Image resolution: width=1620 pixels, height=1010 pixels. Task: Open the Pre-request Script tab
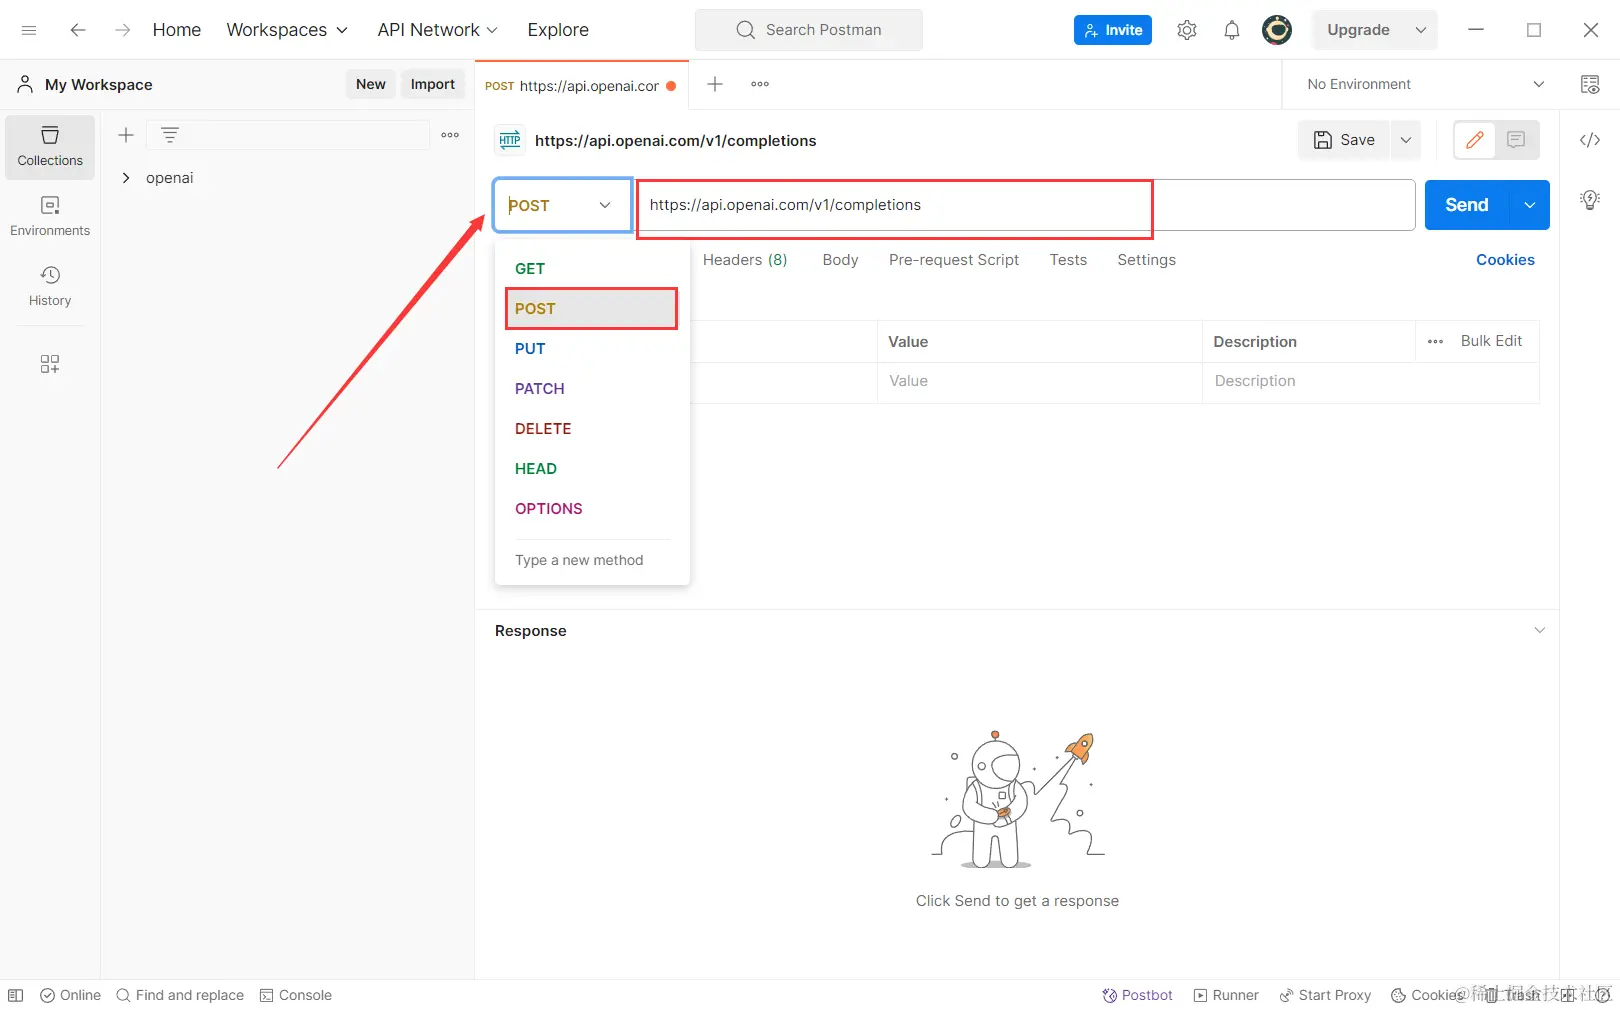point(954,260)
